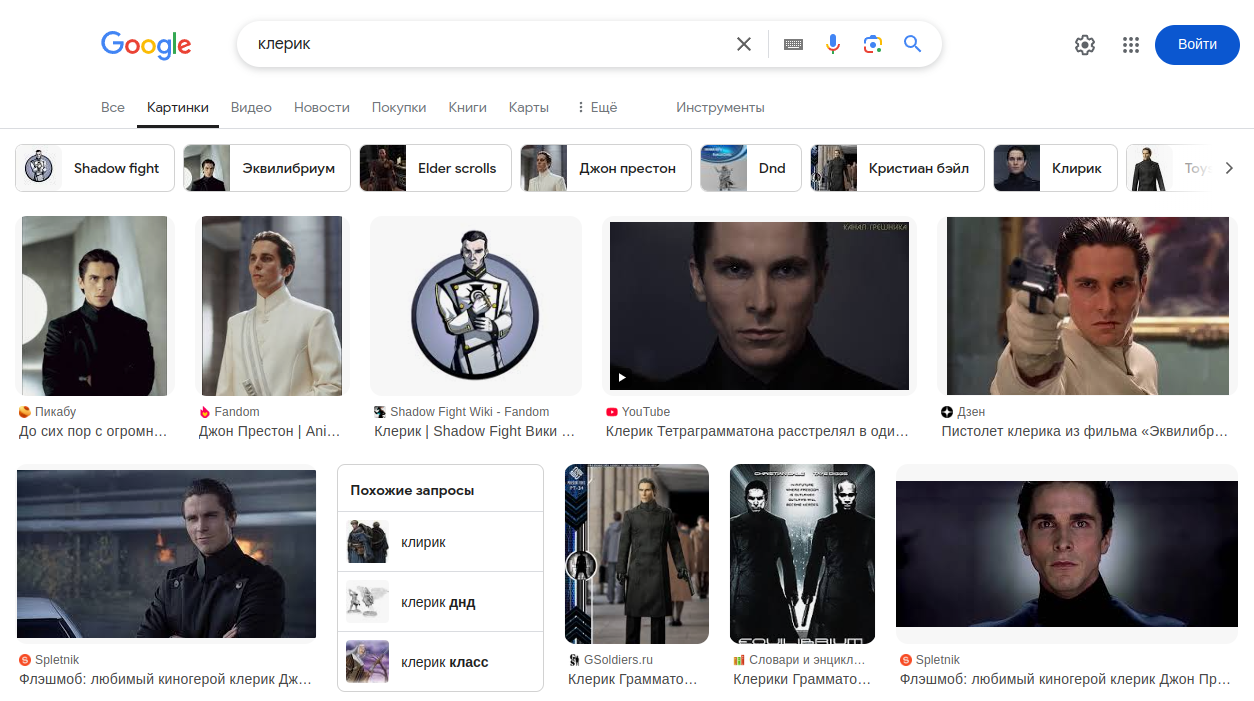
Task: Expand the Ещё more menu
Action: pyautogui.click(x=597, y=107)
